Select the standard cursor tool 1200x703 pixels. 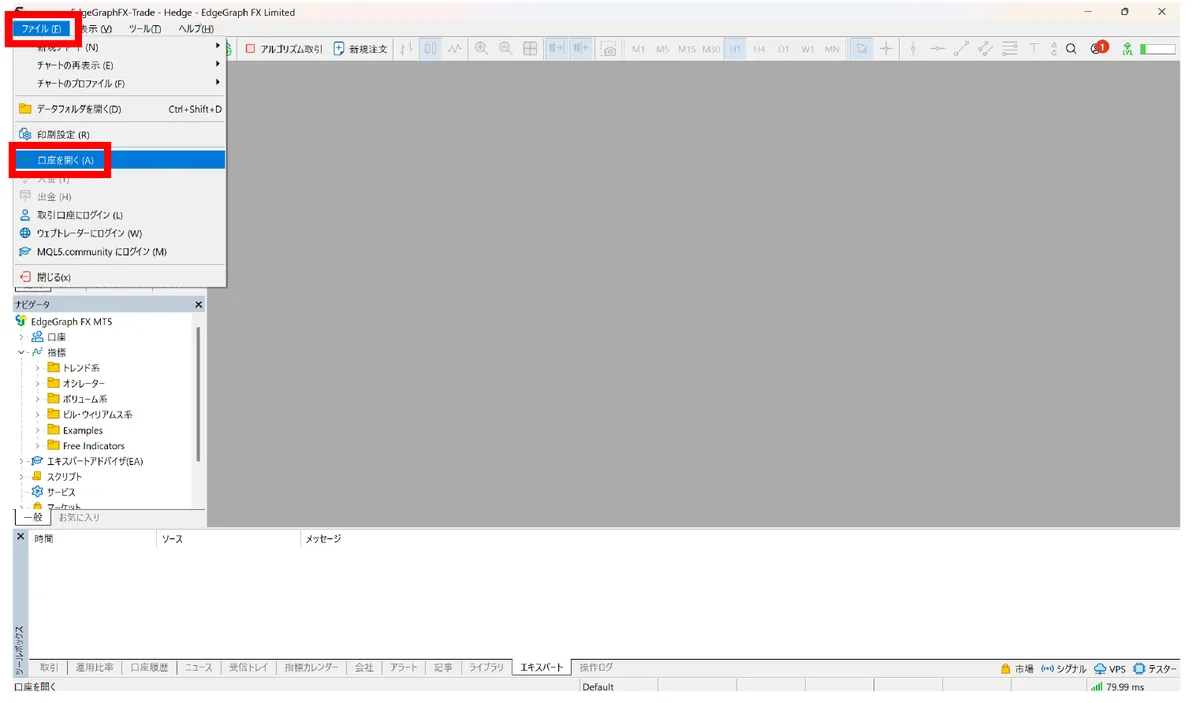pyautogui.click(x=860, y=48)
